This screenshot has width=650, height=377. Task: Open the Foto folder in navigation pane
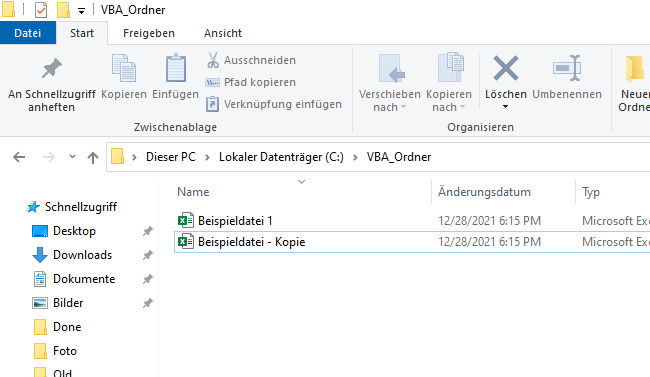tap(65, 351)
